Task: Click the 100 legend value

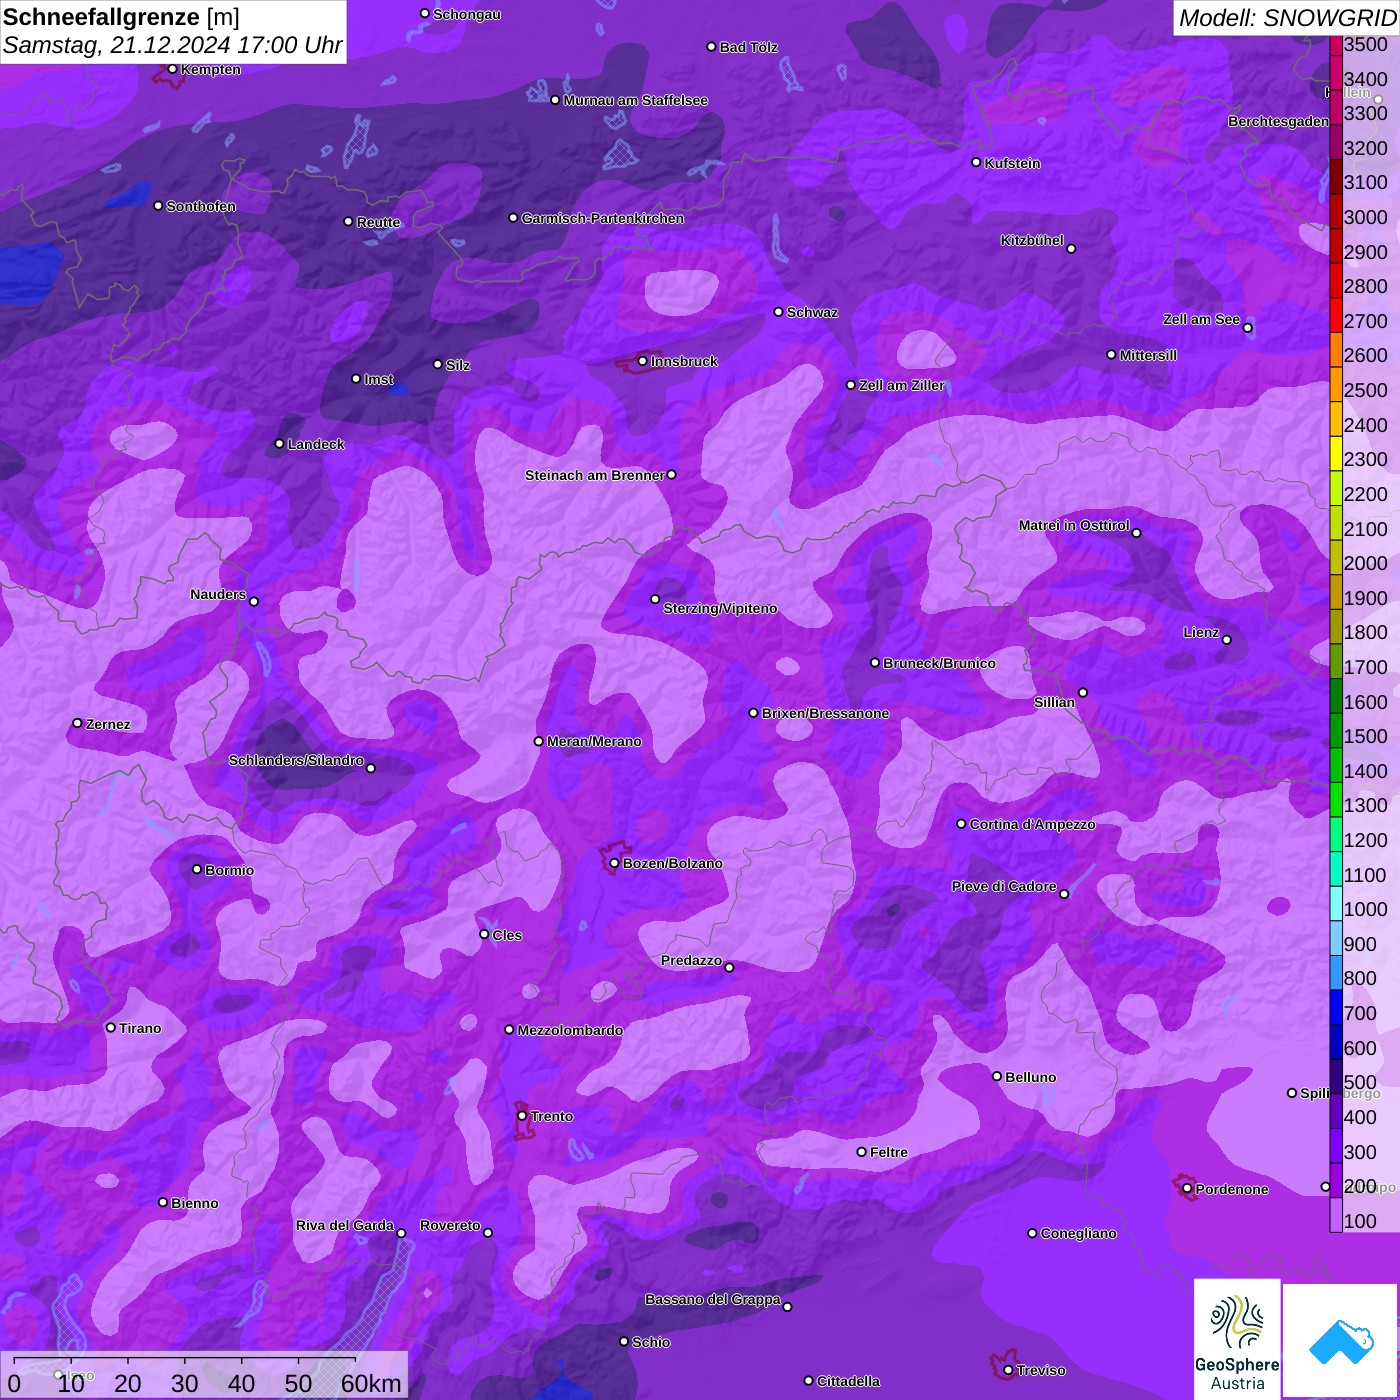Action: 1360,1221
